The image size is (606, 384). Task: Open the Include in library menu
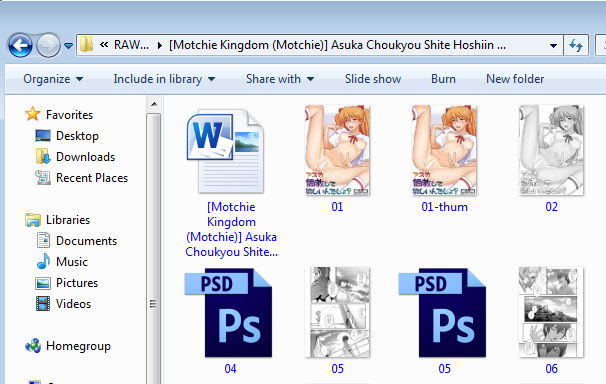click(x=164, y=79)
